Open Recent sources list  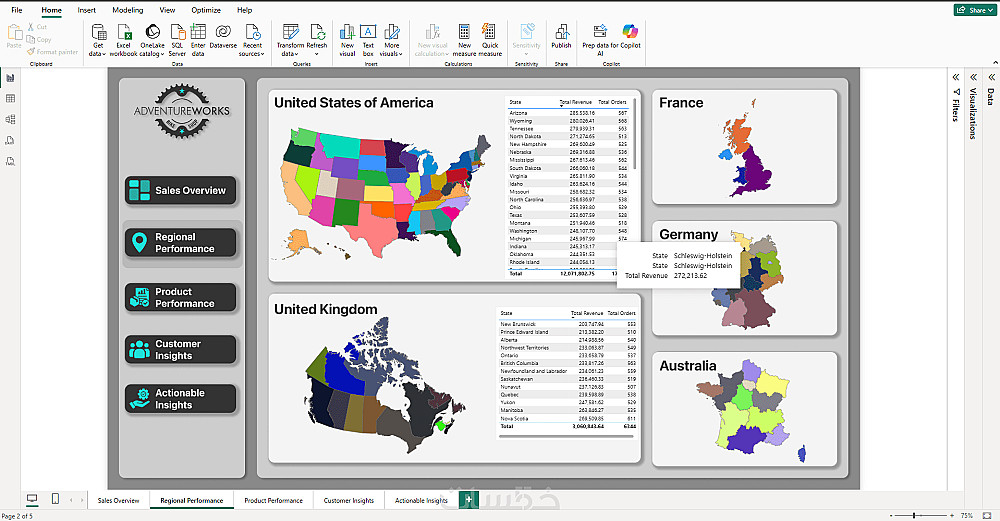tap(252, 40)
